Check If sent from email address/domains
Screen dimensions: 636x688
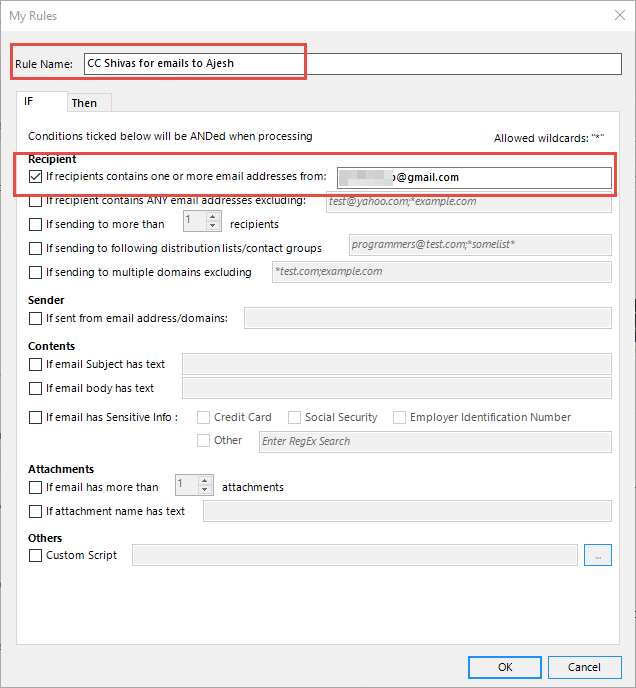point(35,318)
